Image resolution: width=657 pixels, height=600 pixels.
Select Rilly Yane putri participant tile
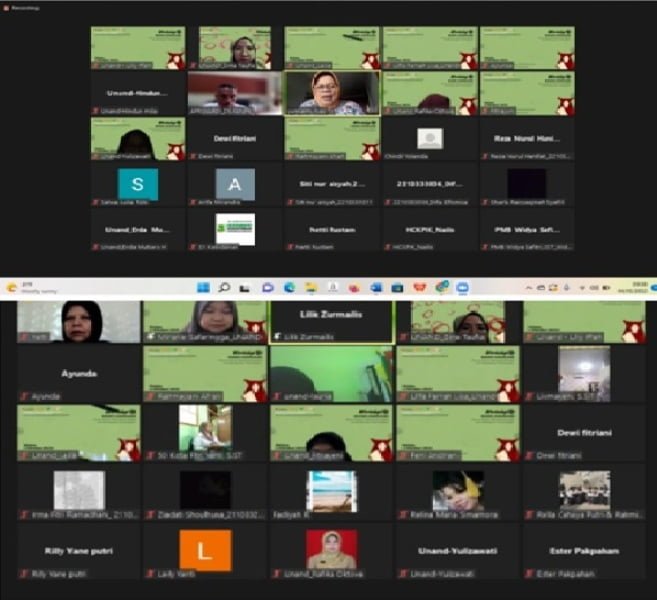click(77, 550)
